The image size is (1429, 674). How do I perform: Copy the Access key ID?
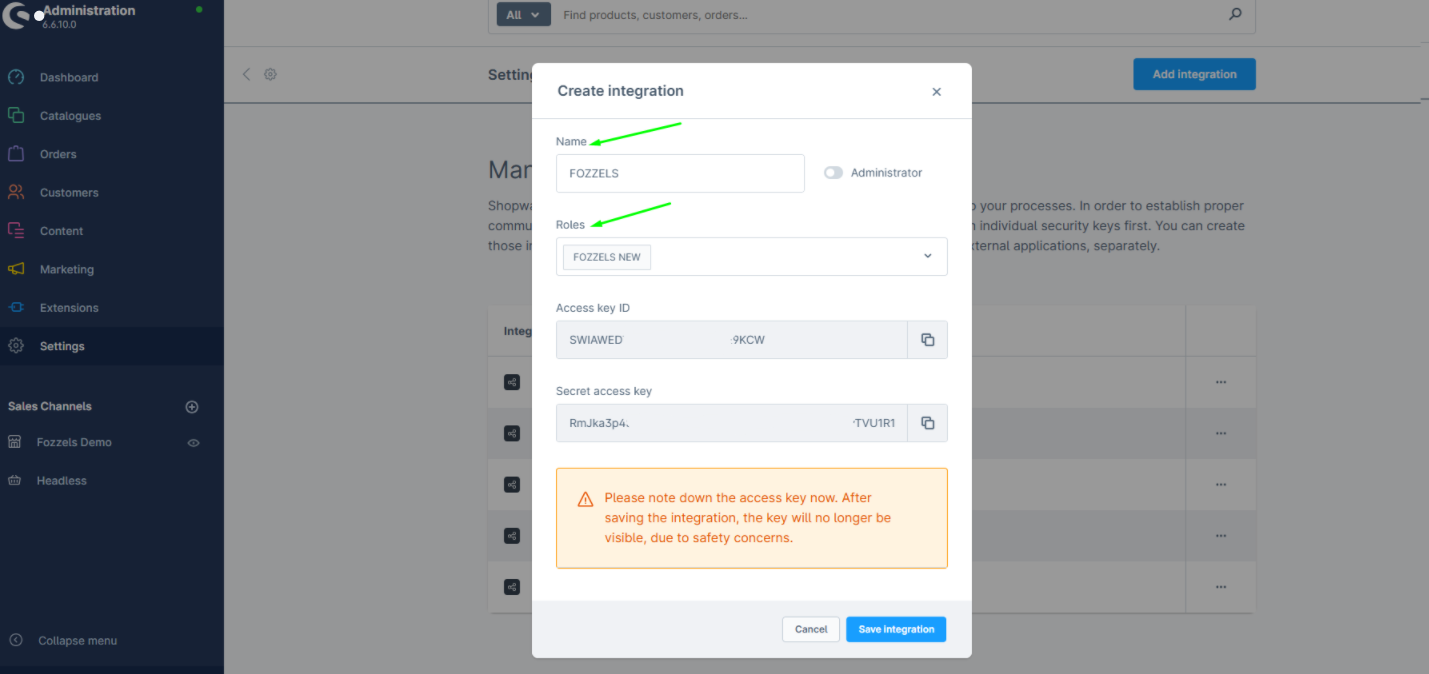927,340
